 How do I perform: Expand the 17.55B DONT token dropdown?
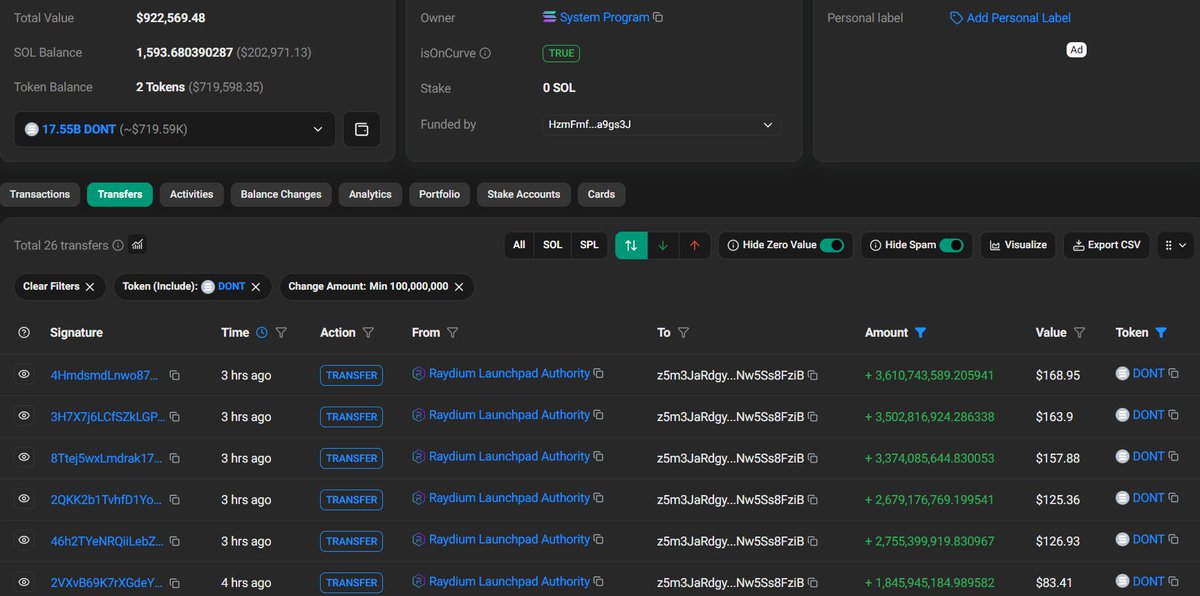point(175,129)
